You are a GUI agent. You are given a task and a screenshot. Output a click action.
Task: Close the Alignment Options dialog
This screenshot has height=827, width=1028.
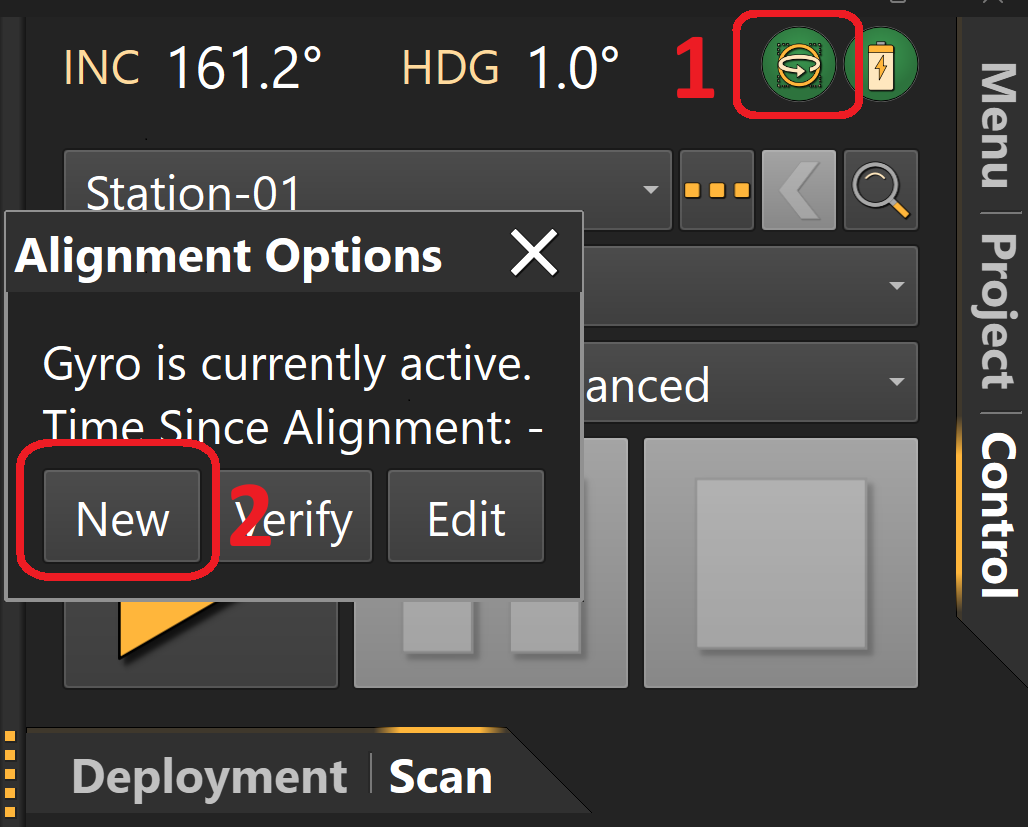click(x=535, y=254)
